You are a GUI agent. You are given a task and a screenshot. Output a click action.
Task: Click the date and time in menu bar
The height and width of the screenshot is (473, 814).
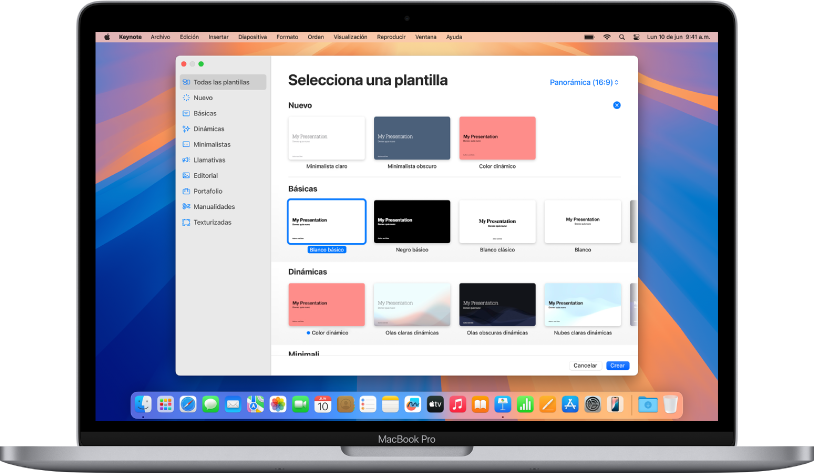click(678, 37)
